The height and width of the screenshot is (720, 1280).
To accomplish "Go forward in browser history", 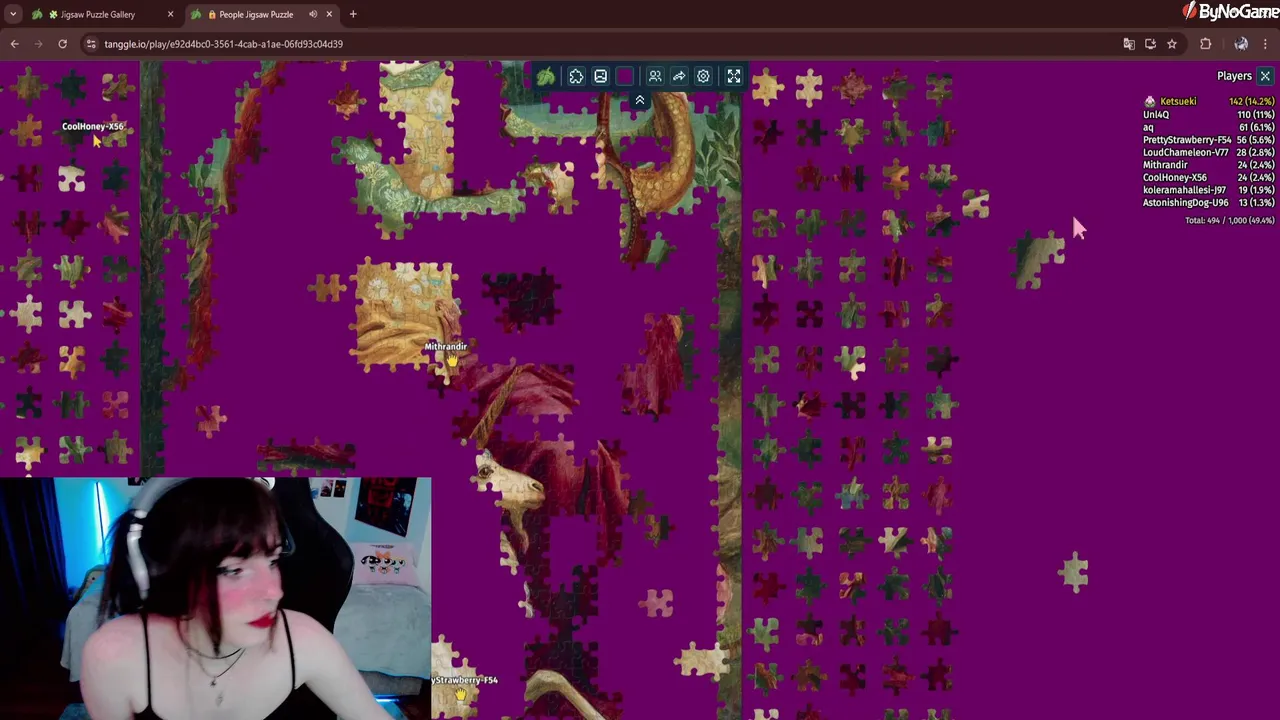I will (38, 44).
